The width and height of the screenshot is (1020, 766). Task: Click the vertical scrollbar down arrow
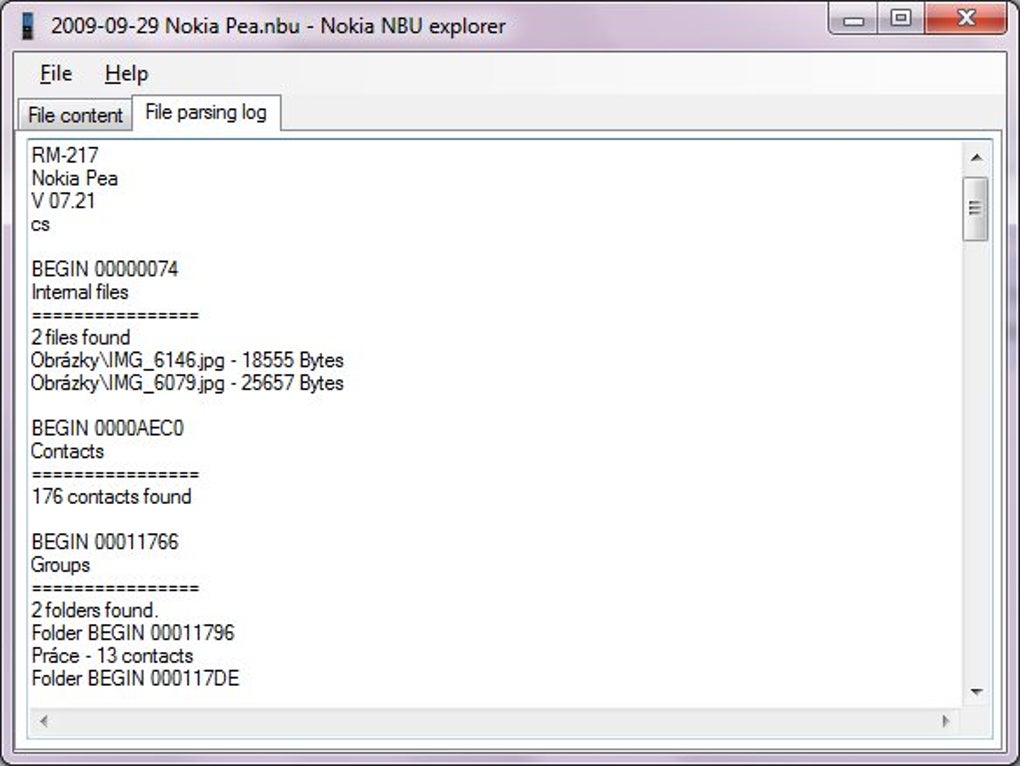976,692
